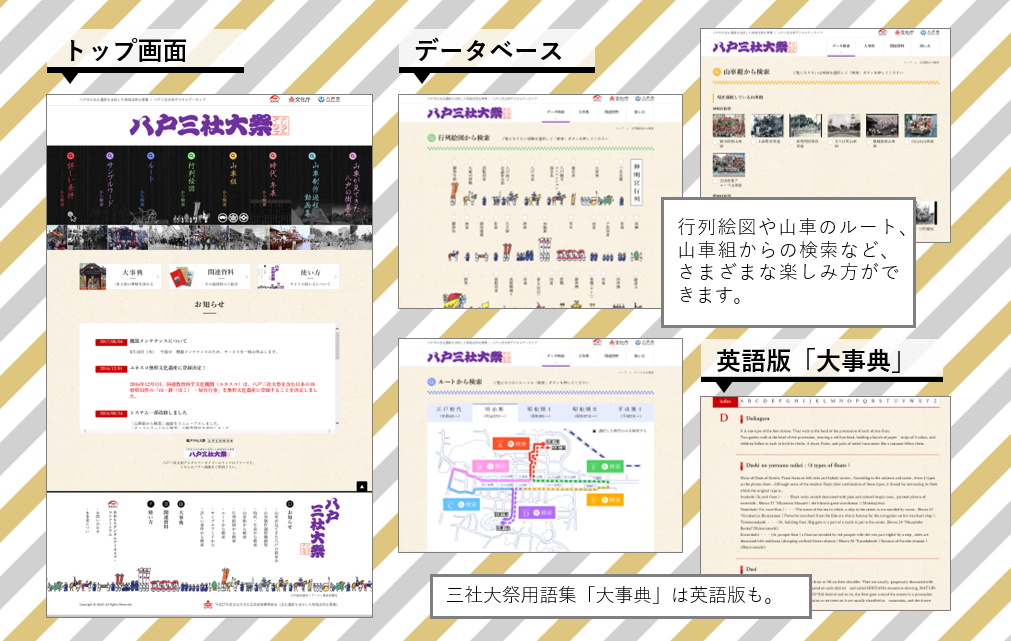Click the pink route B 検索 button
Viewport: 1011px width, 641px height.
click(x=490, y=466)
